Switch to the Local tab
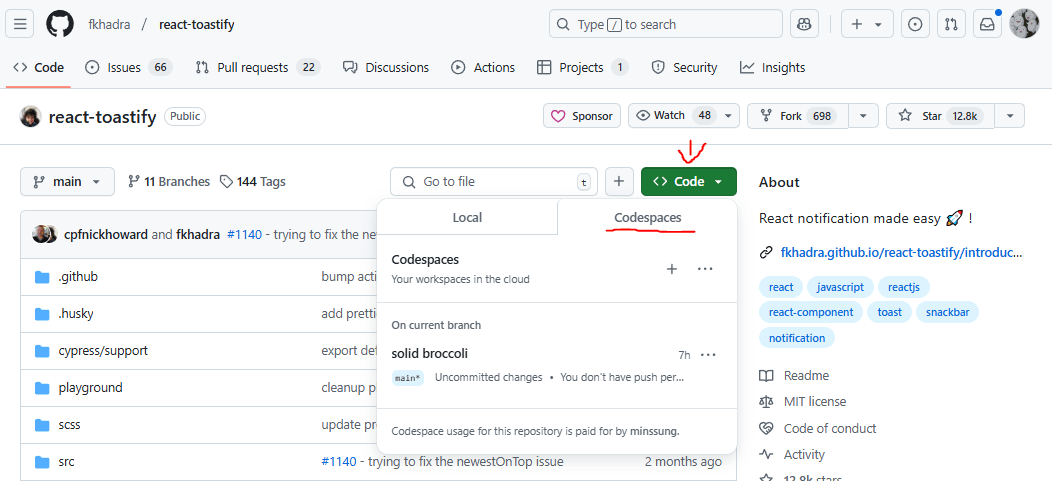Screen dimensions: 1052x481 (x=467, y=218)
